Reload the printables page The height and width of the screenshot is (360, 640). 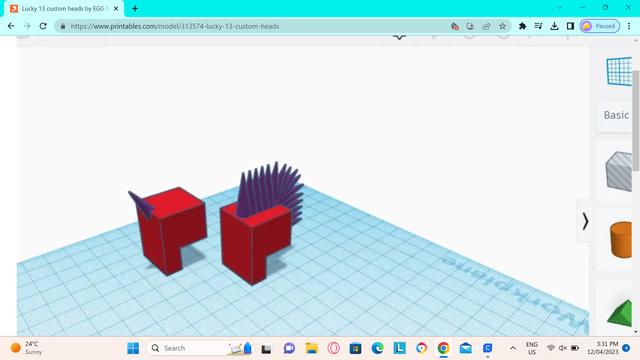click(x=43, y=26)
